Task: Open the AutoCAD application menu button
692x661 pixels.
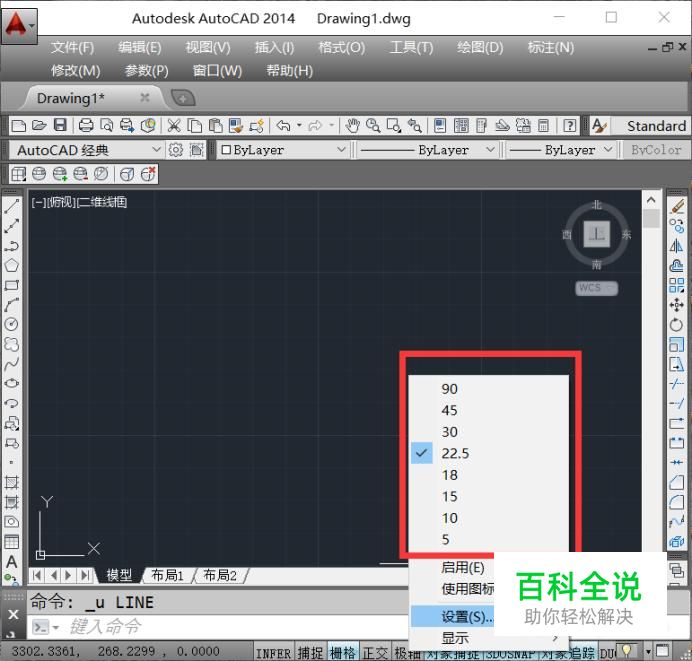Action: tap(19, 26)
